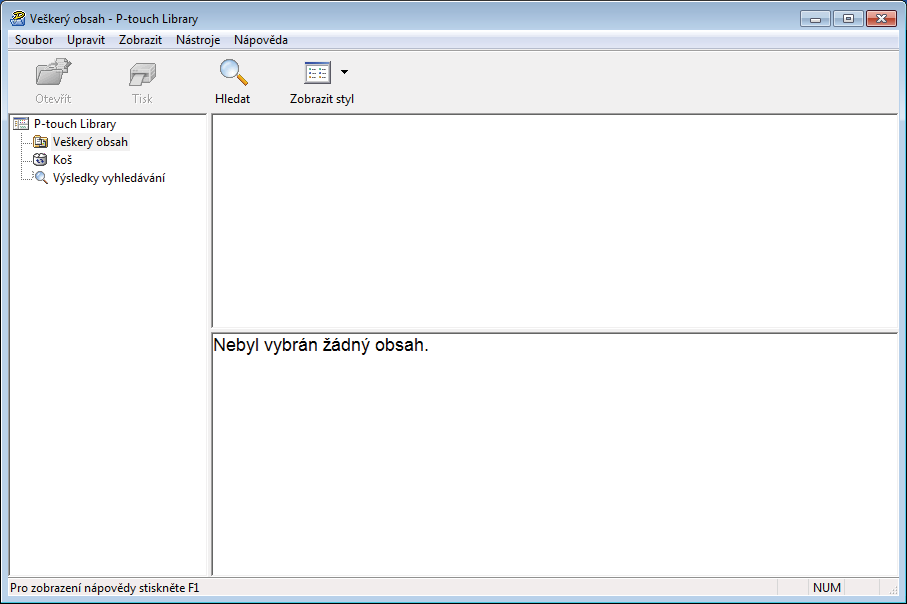Open the Nástroje menu
The width and height of the screenshot is (907, 604).
click(x=198, y=40)
